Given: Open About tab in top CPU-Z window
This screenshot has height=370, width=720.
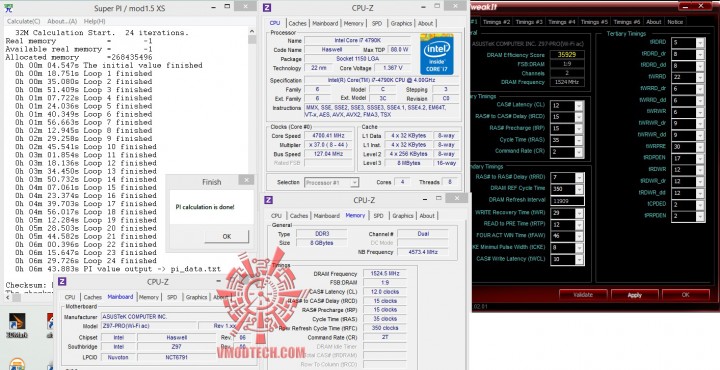Looking at the screenshot, I should point(426,23).
